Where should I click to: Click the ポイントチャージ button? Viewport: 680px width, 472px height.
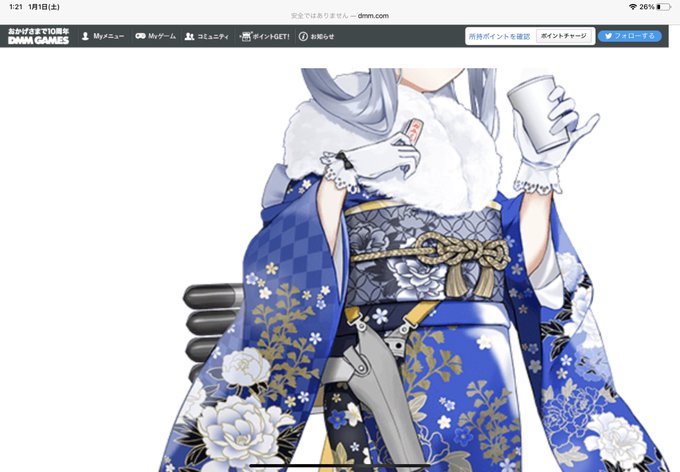point(563,36)
